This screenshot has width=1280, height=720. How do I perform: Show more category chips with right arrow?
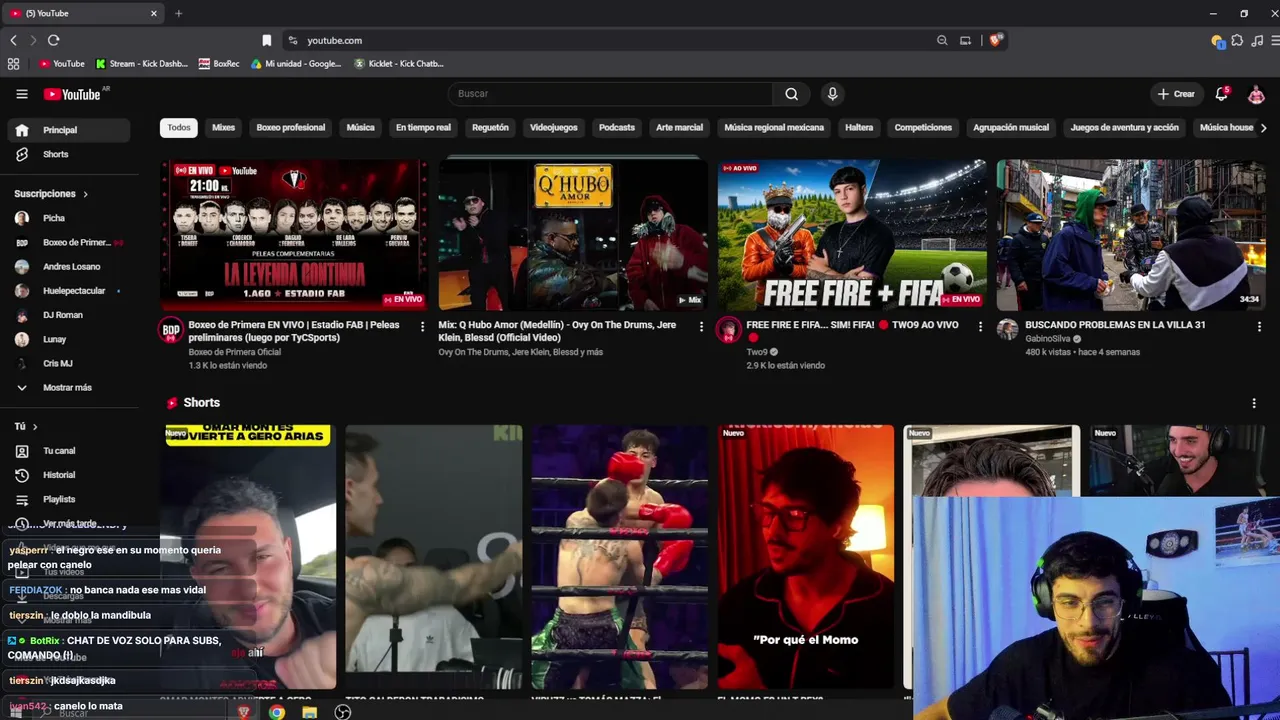[x=1263, y=128]
